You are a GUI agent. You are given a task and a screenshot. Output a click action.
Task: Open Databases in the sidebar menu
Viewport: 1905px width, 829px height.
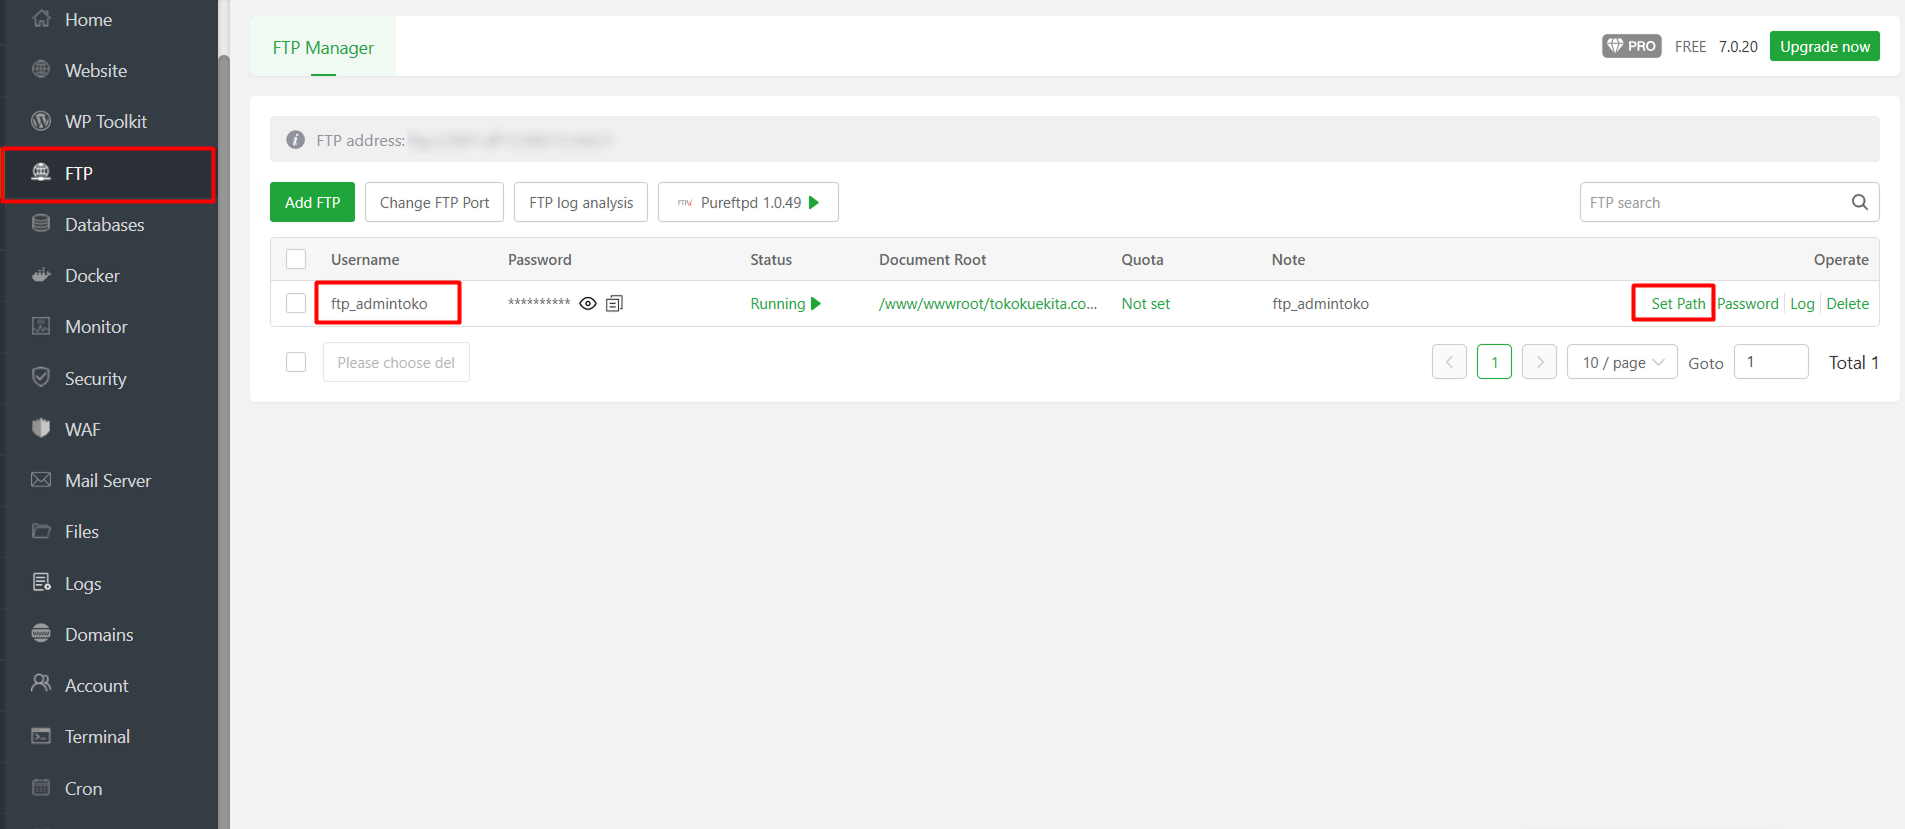[104, 224]
